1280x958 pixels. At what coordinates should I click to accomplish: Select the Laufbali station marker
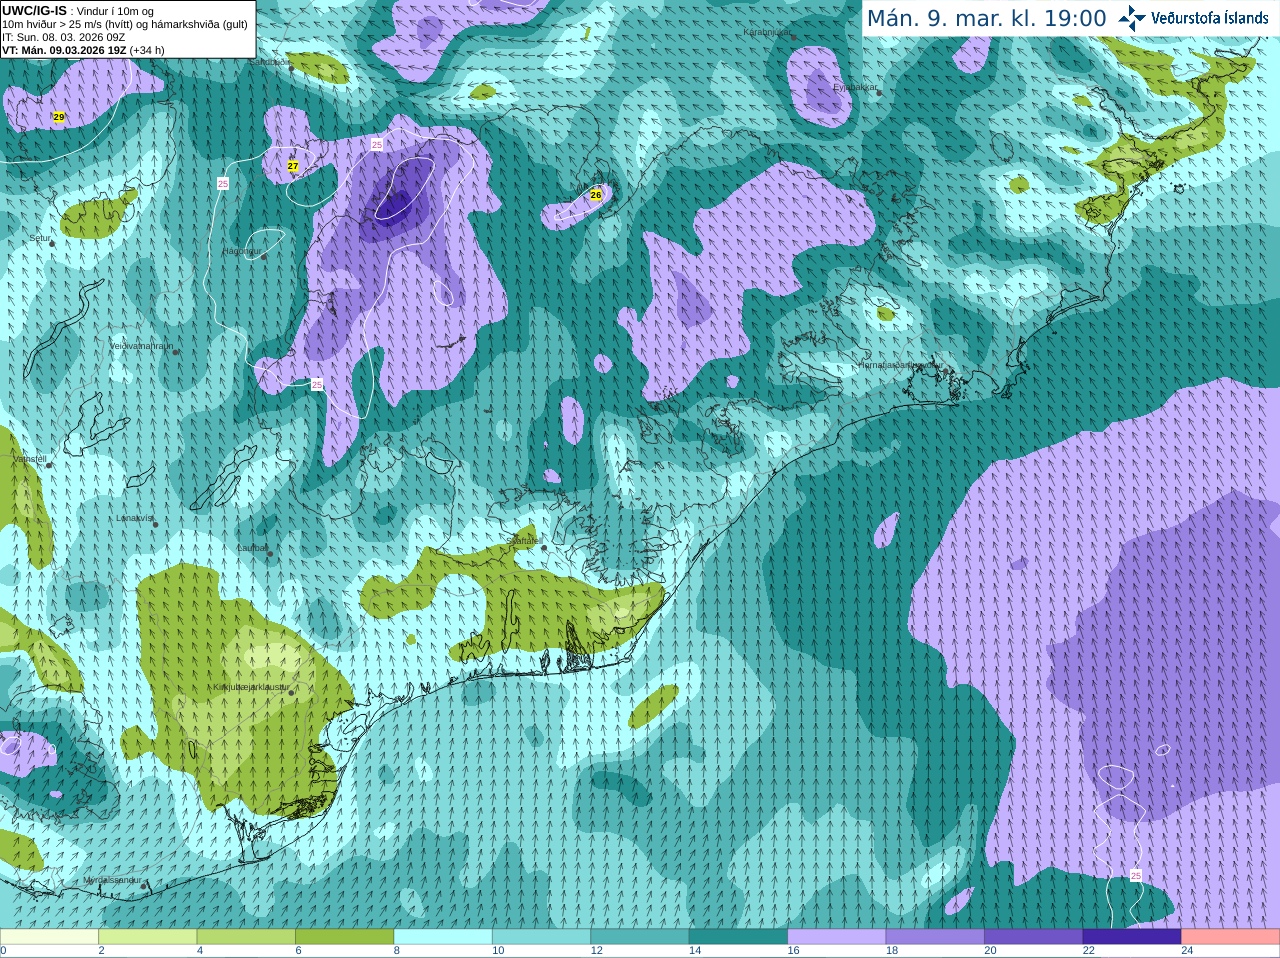(x=269, y=553)
